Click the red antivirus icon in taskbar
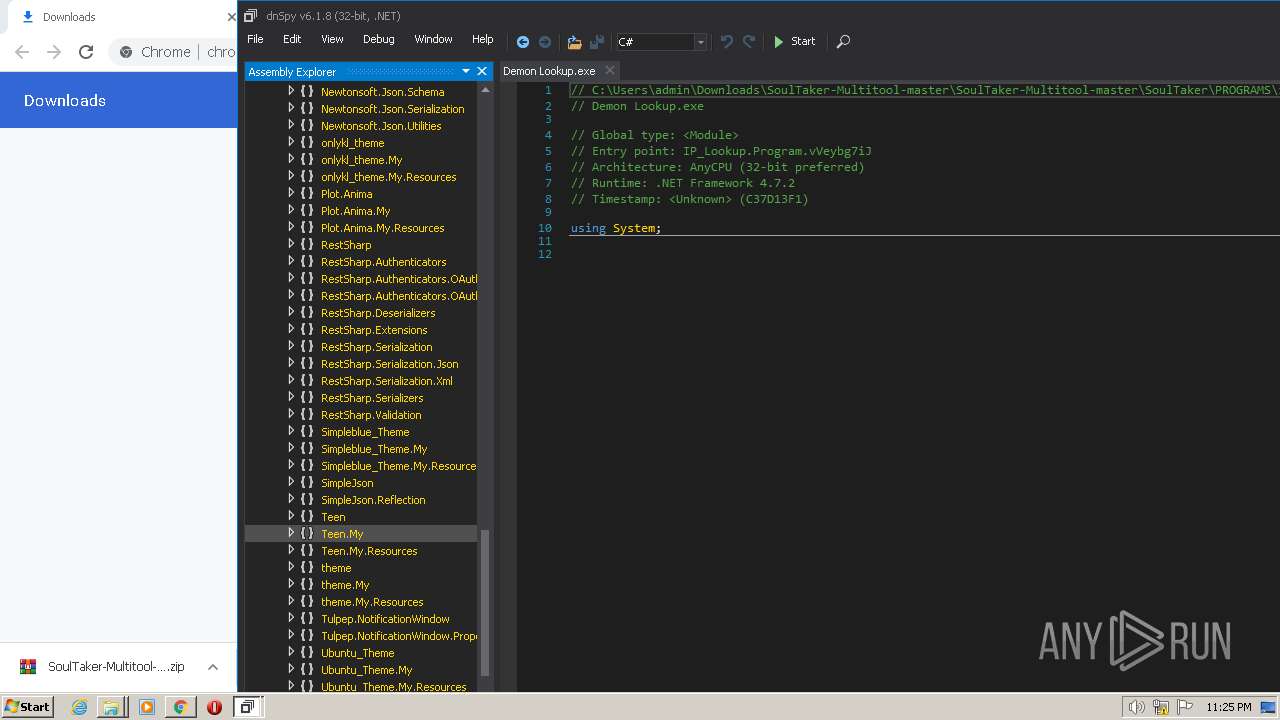1280x720 pixels. (214, 707)
